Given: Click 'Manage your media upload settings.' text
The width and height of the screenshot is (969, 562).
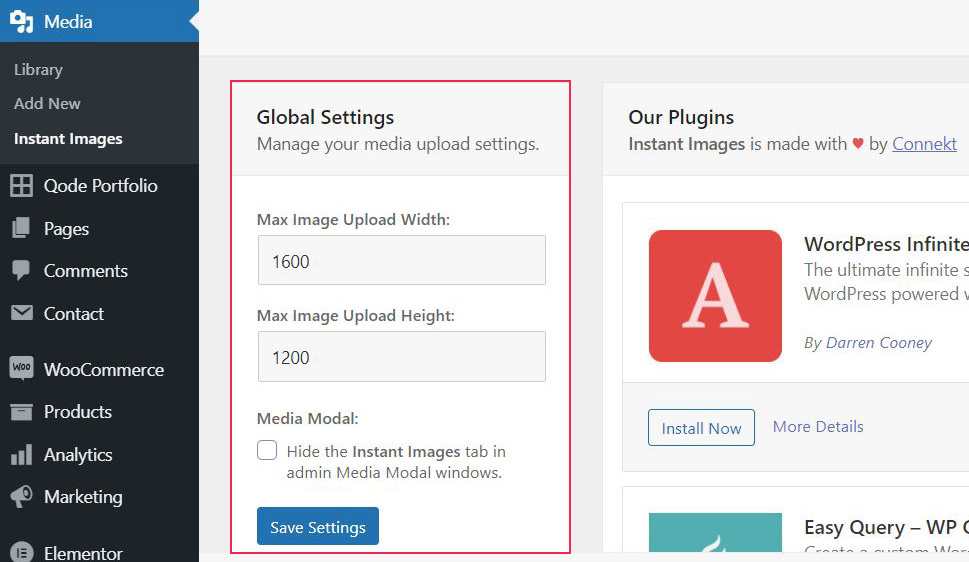Looking at the screenshot, I should click(x=398, y=144).
